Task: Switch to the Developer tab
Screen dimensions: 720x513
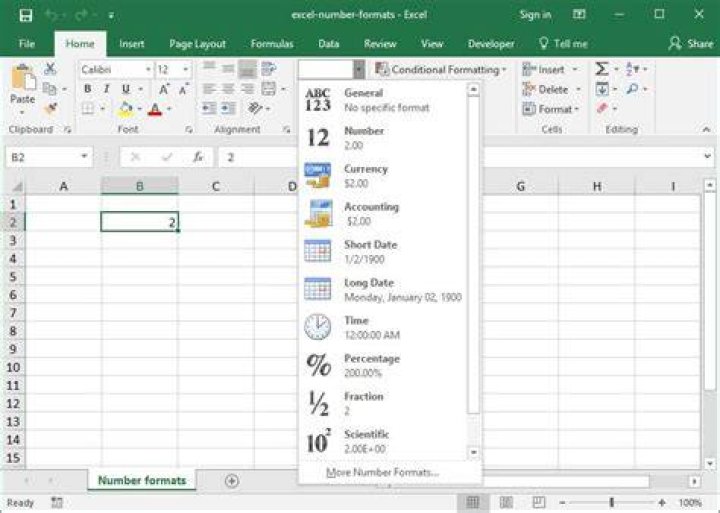Action: (491, 44)
